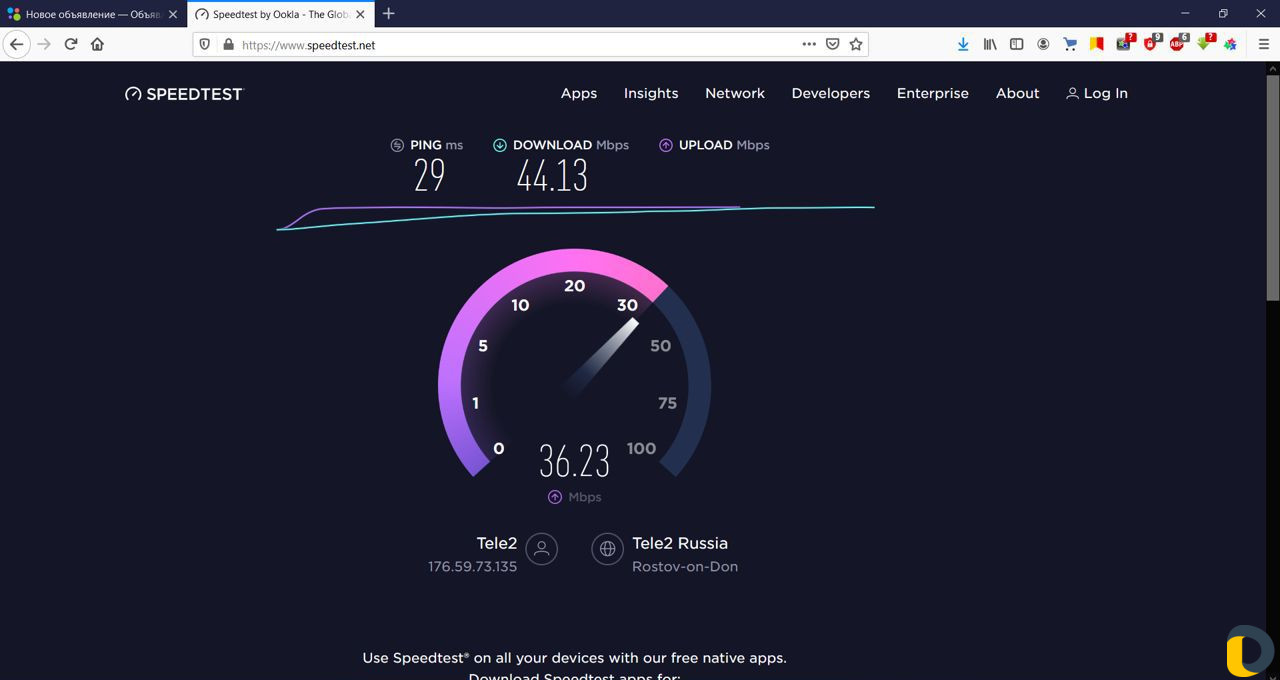This screenshot has width=1280, height=680.
Task: Open the colorful star extension icon
Action: pyautogui.click(x=1231, y=44)
